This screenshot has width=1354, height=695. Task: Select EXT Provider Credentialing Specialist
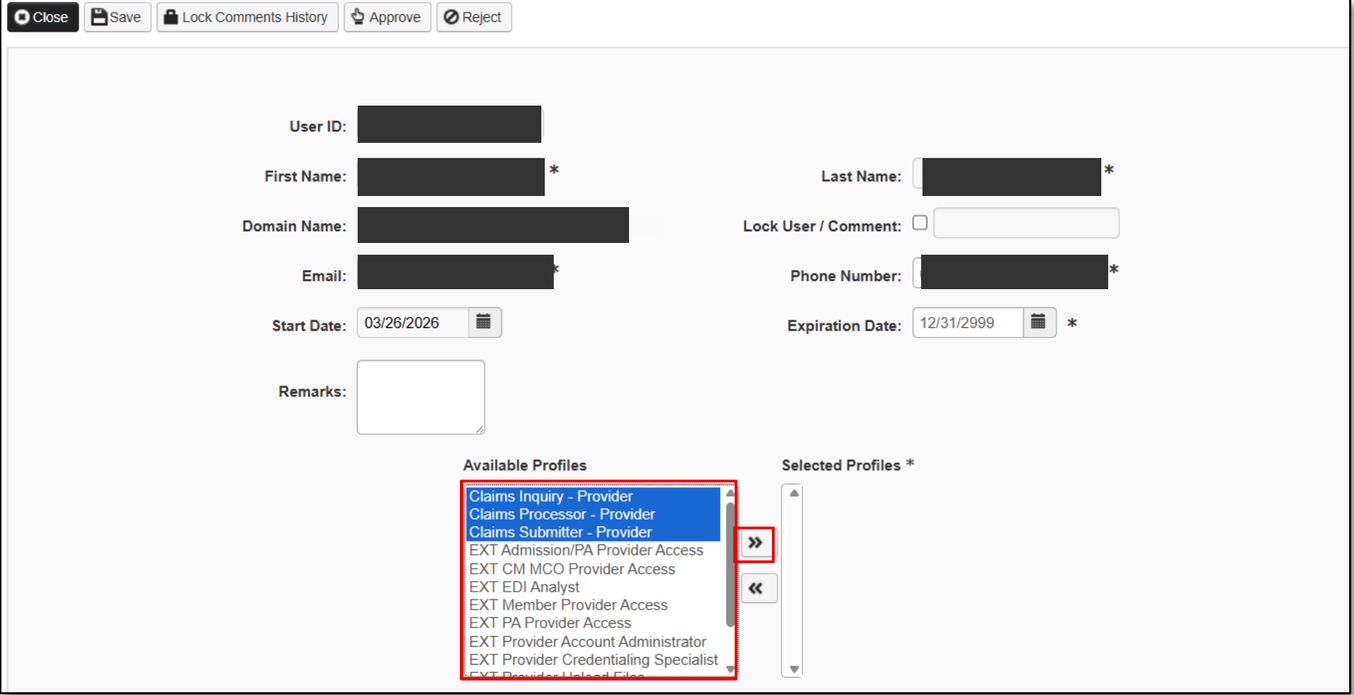pos(593,660)
